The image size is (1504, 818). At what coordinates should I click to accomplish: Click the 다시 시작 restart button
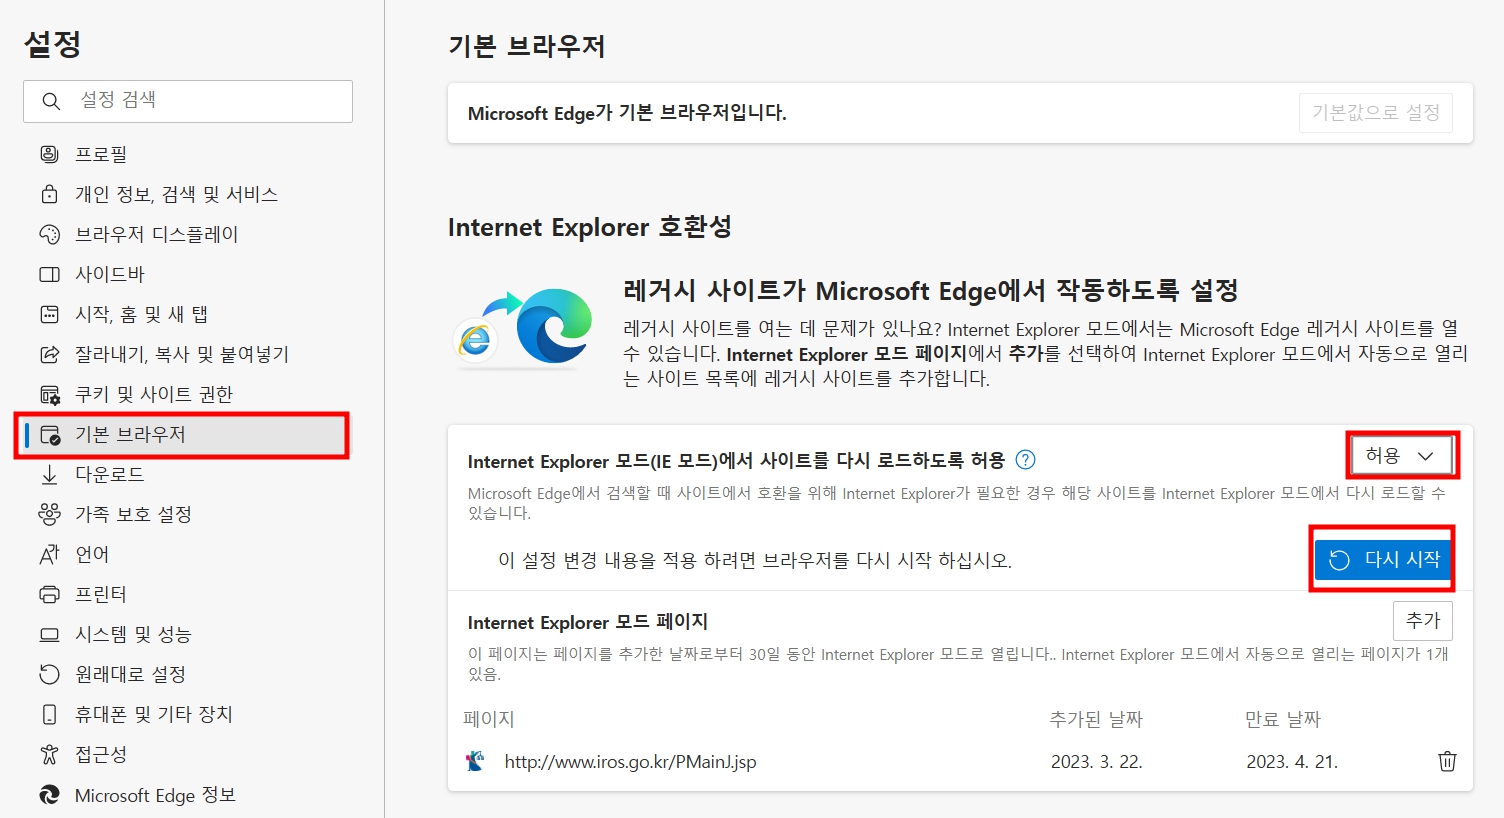click(x=1383, y=559)
